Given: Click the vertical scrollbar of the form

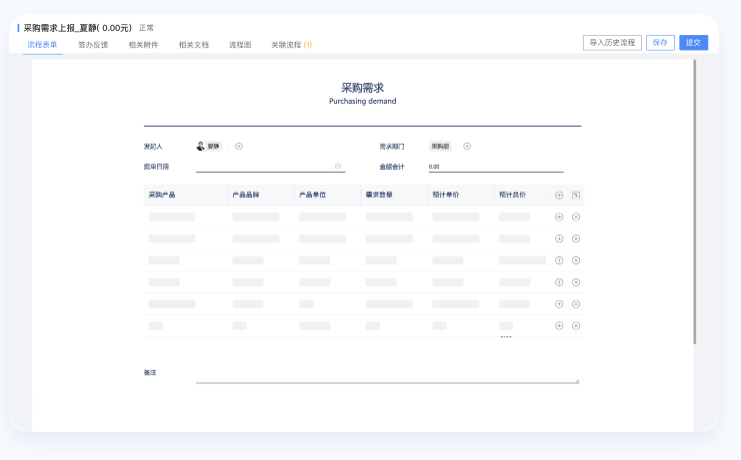Looking at the screenshot, I should pyautogui.click(x=695, y=200).
